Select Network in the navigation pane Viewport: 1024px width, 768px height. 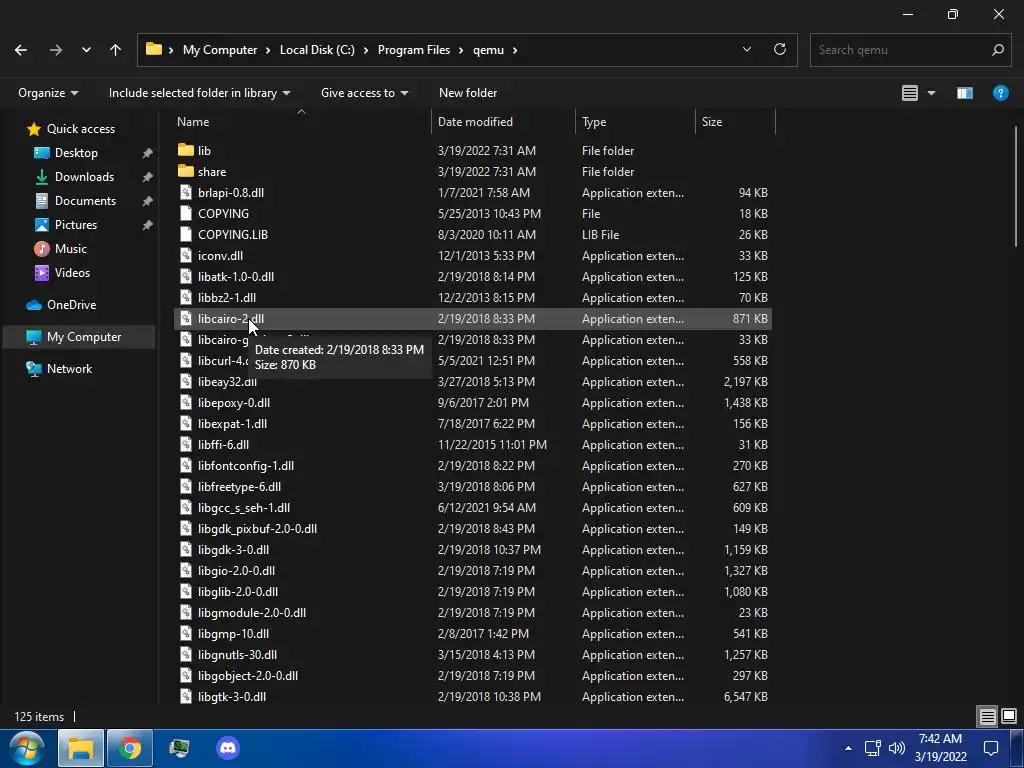tap(69, 369)
